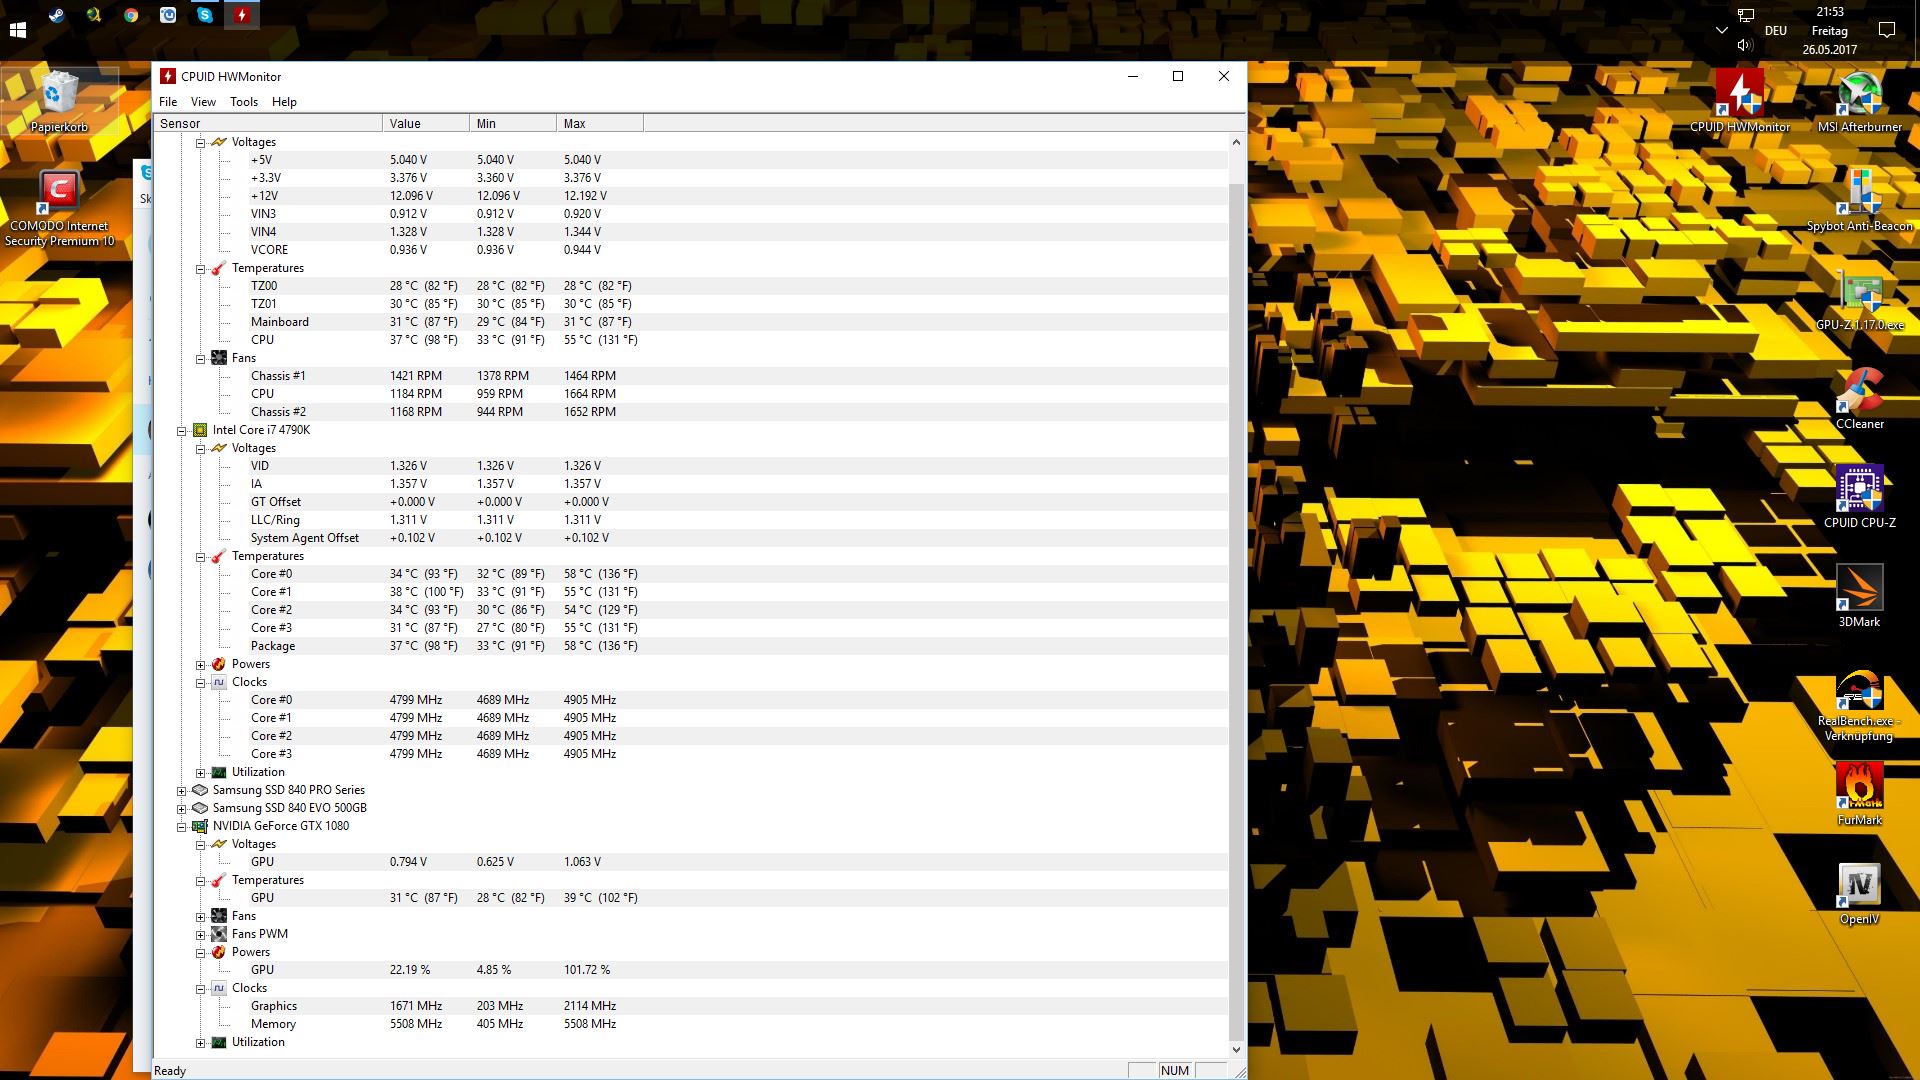1920x1080 pixels.
Task: Click the Max column header
Action: coord(598,124)
